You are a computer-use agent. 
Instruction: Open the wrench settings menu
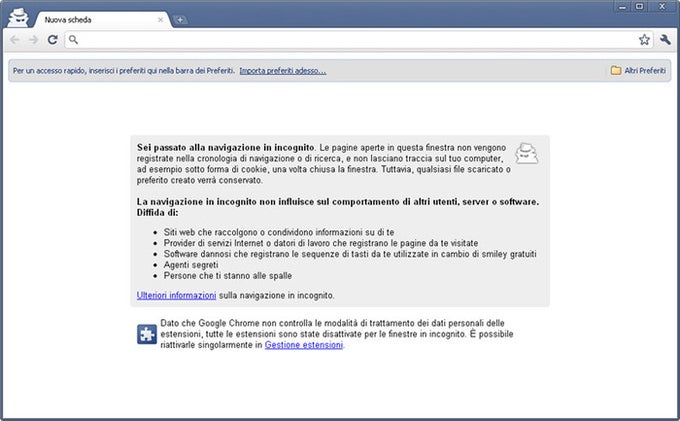coord(665,40)
